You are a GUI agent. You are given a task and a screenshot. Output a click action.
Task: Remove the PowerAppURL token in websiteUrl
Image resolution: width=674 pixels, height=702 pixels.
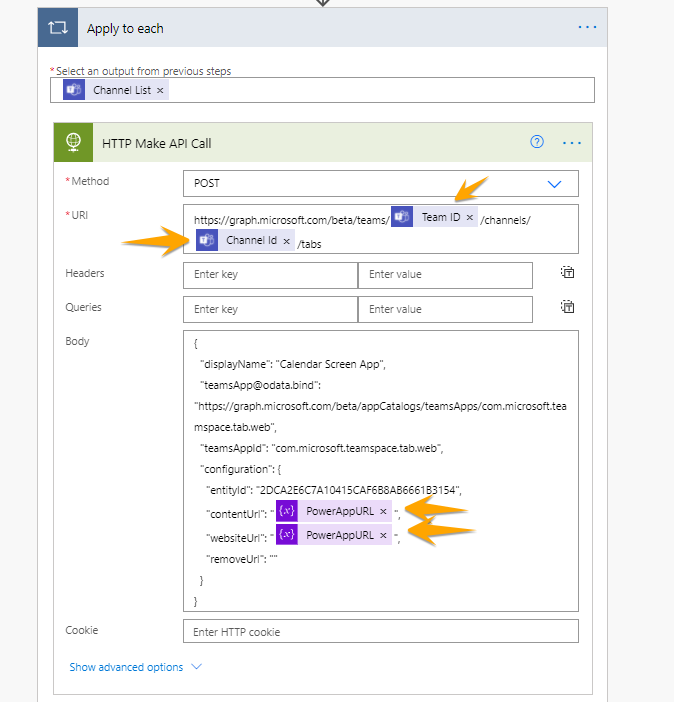pos(383,535)
